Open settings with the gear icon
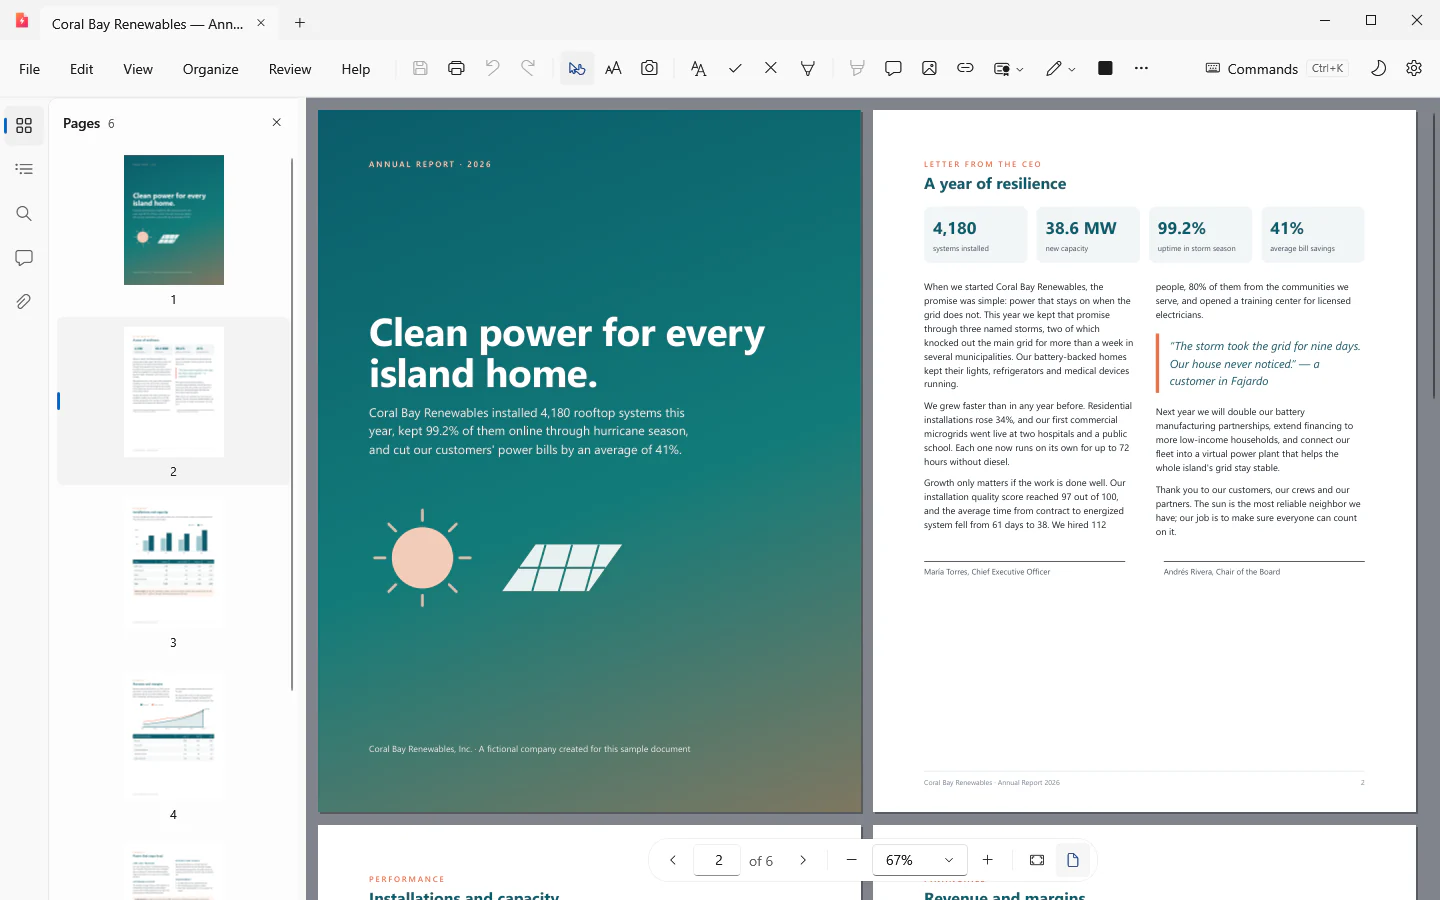 pyautogui.click(x=1414, y=68)
